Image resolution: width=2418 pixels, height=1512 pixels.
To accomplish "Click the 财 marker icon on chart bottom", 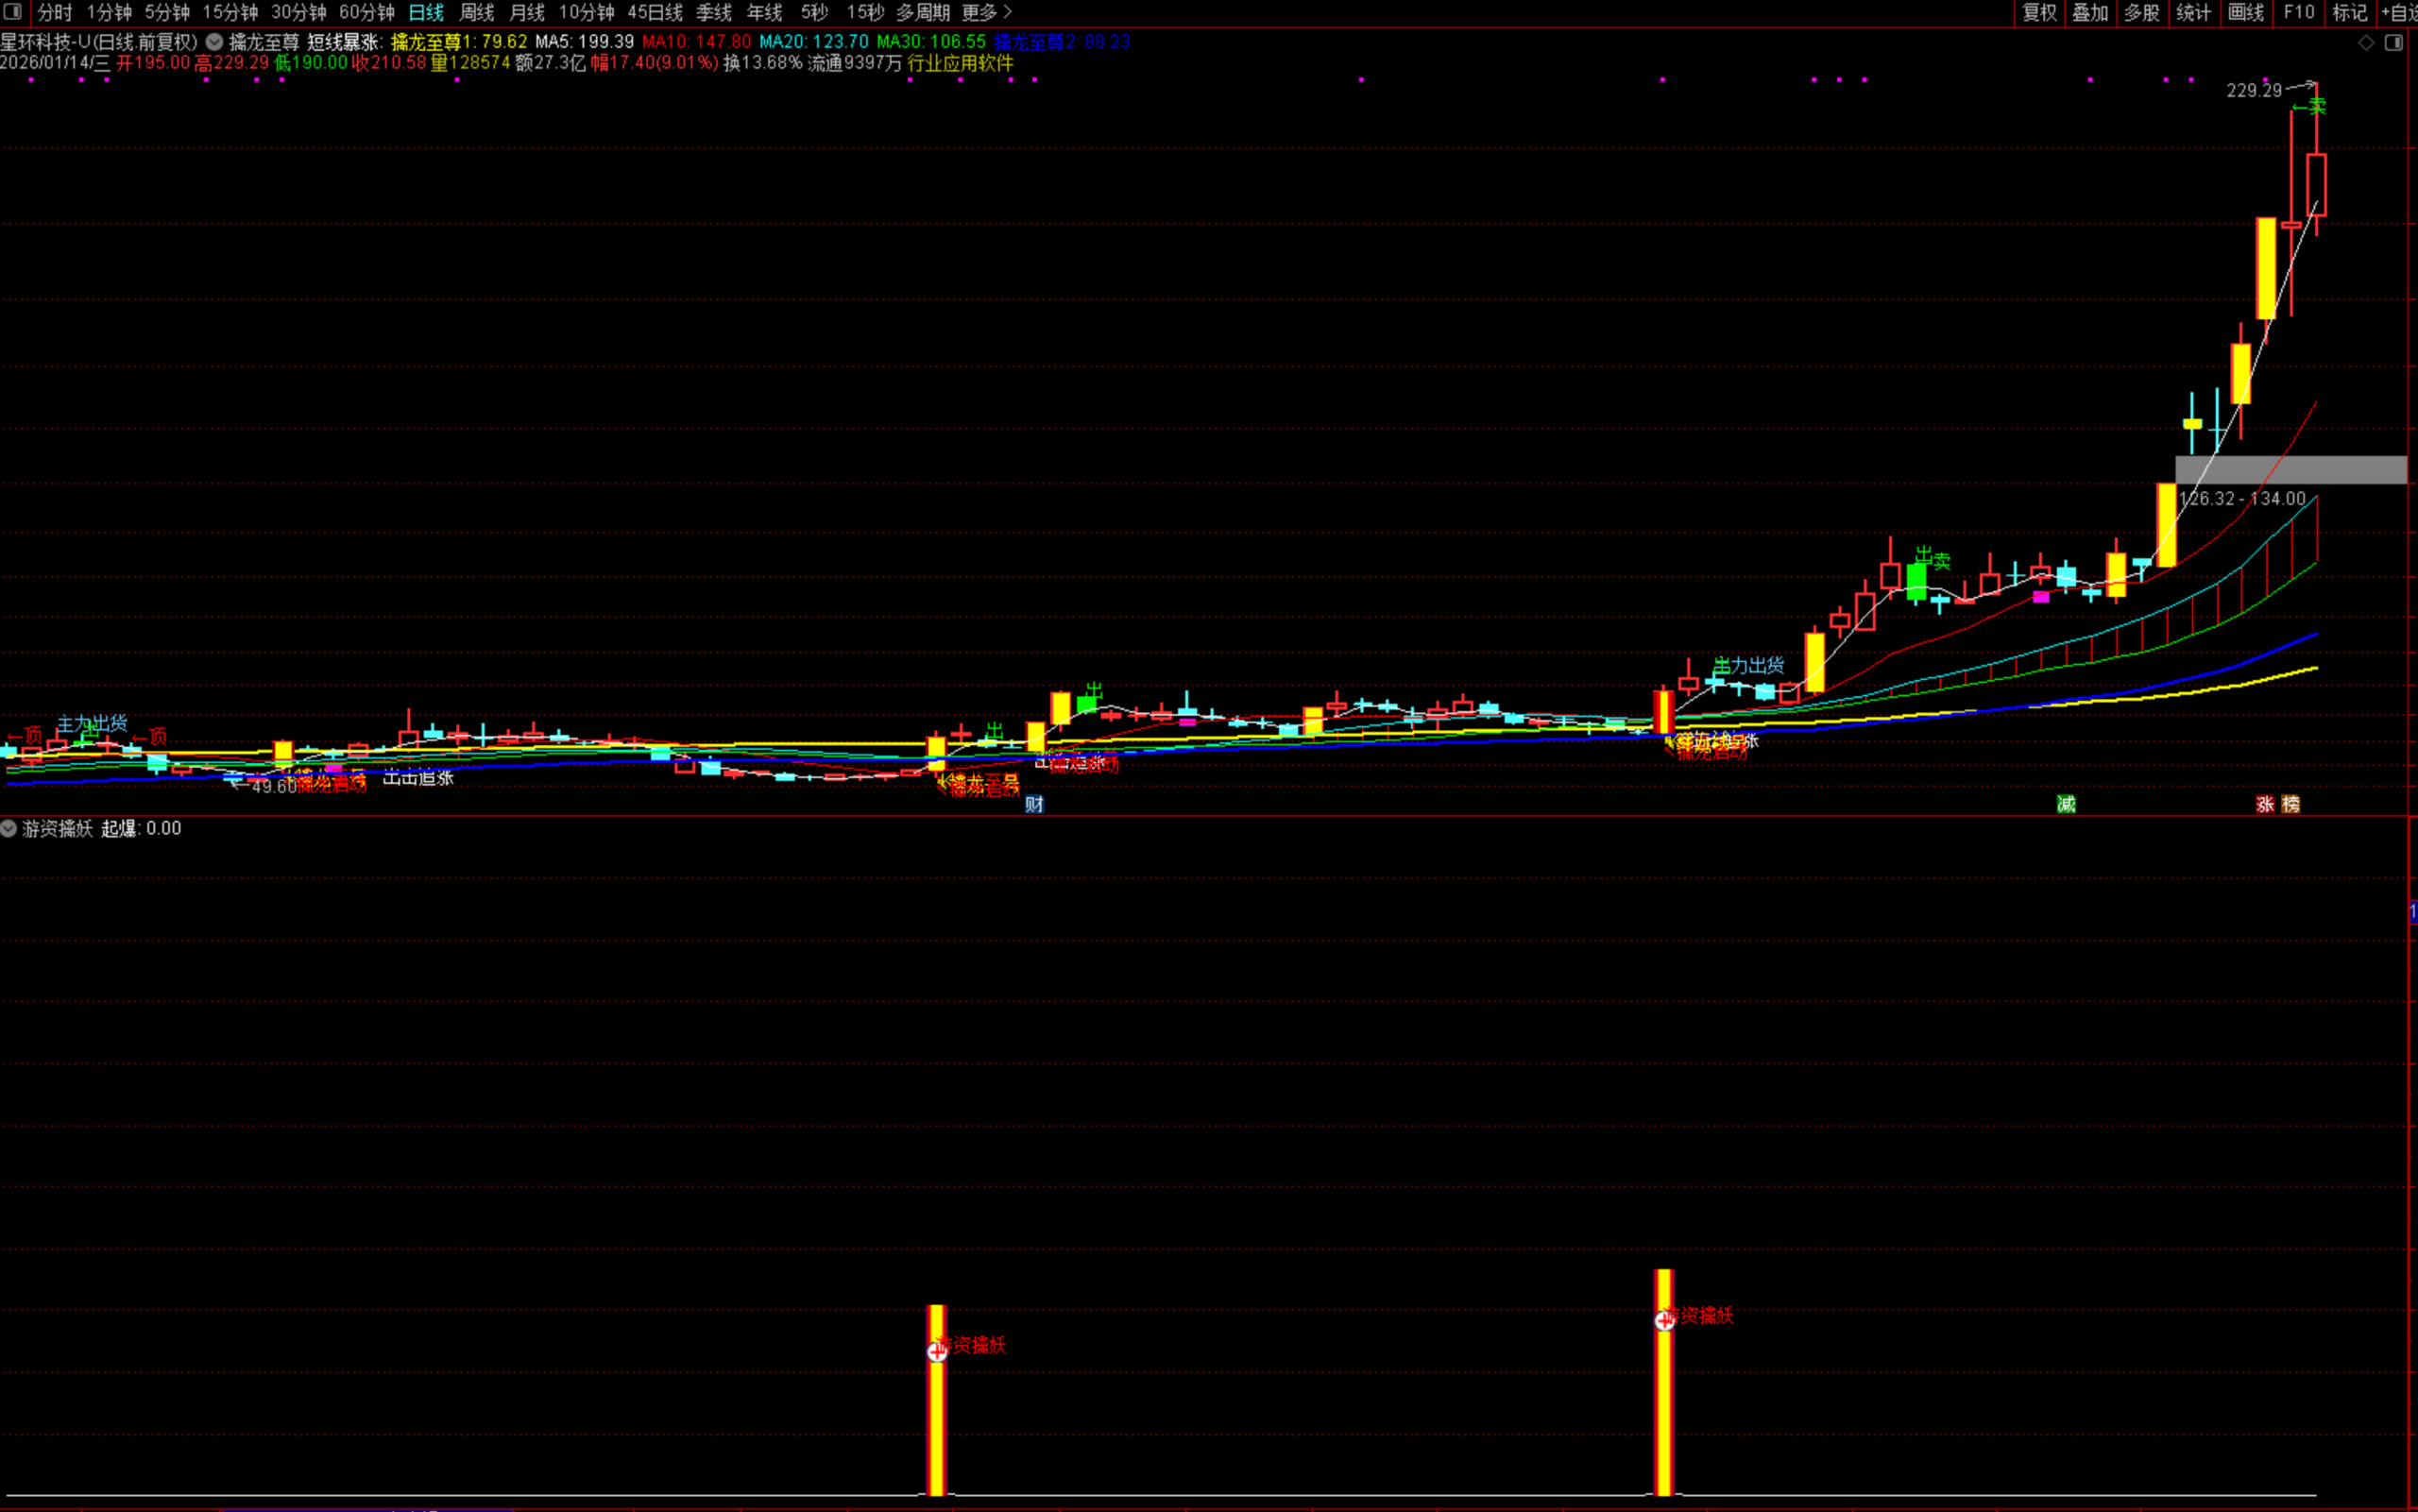I will tap(1034, 804).
